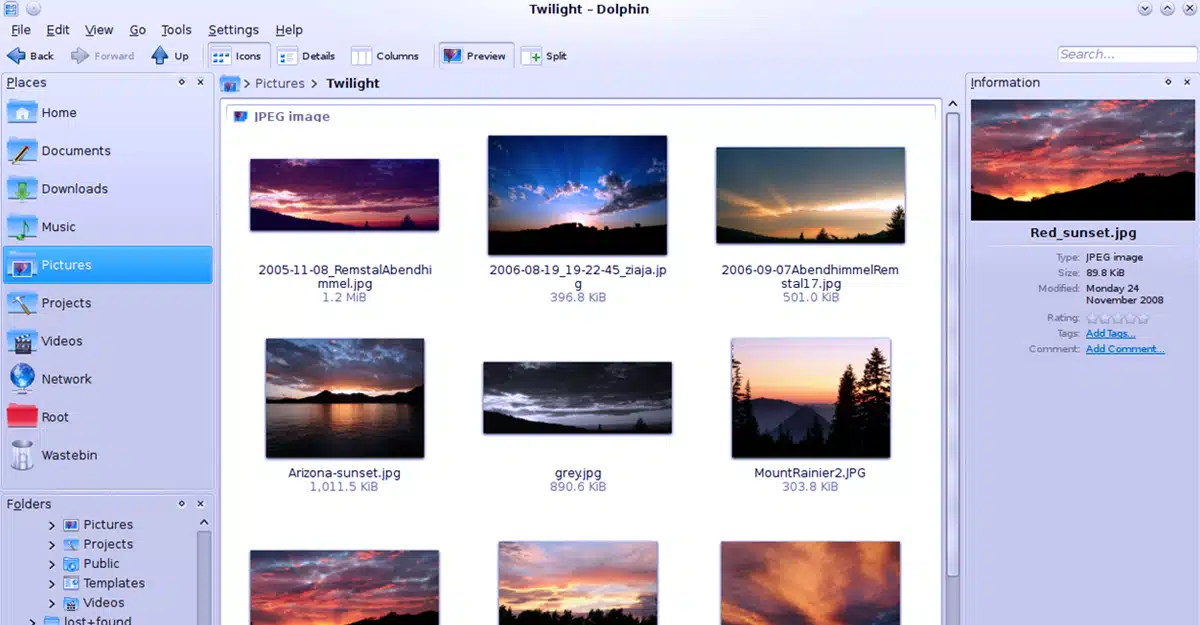The width and height of the screenshot is (1200, 625).
Task: Click the Add Comment link
Action: [1125, 349]
